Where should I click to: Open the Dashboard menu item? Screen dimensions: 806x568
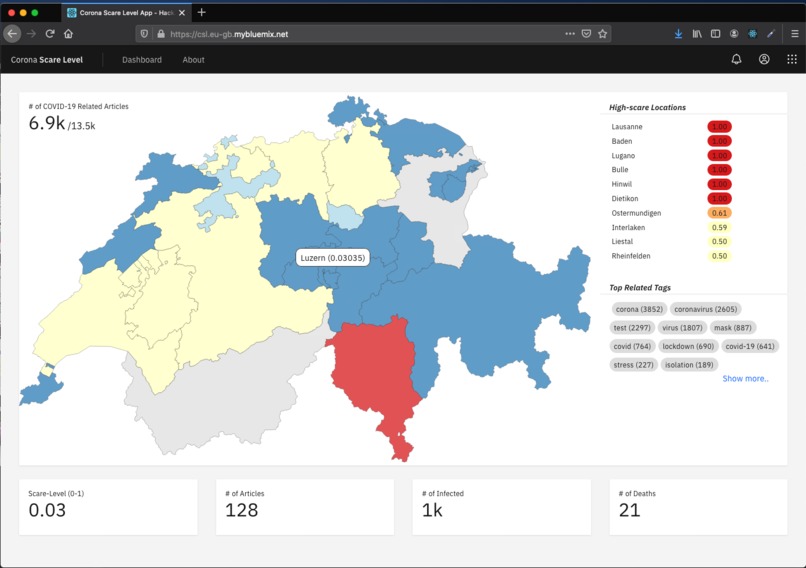point(142,60)
